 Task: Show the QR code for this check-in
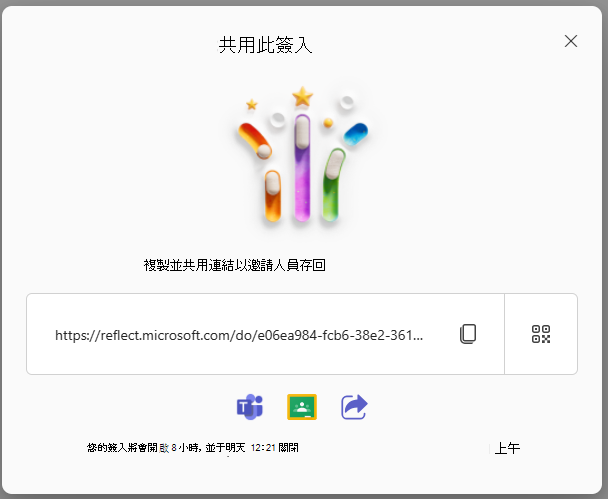[541, 334]
